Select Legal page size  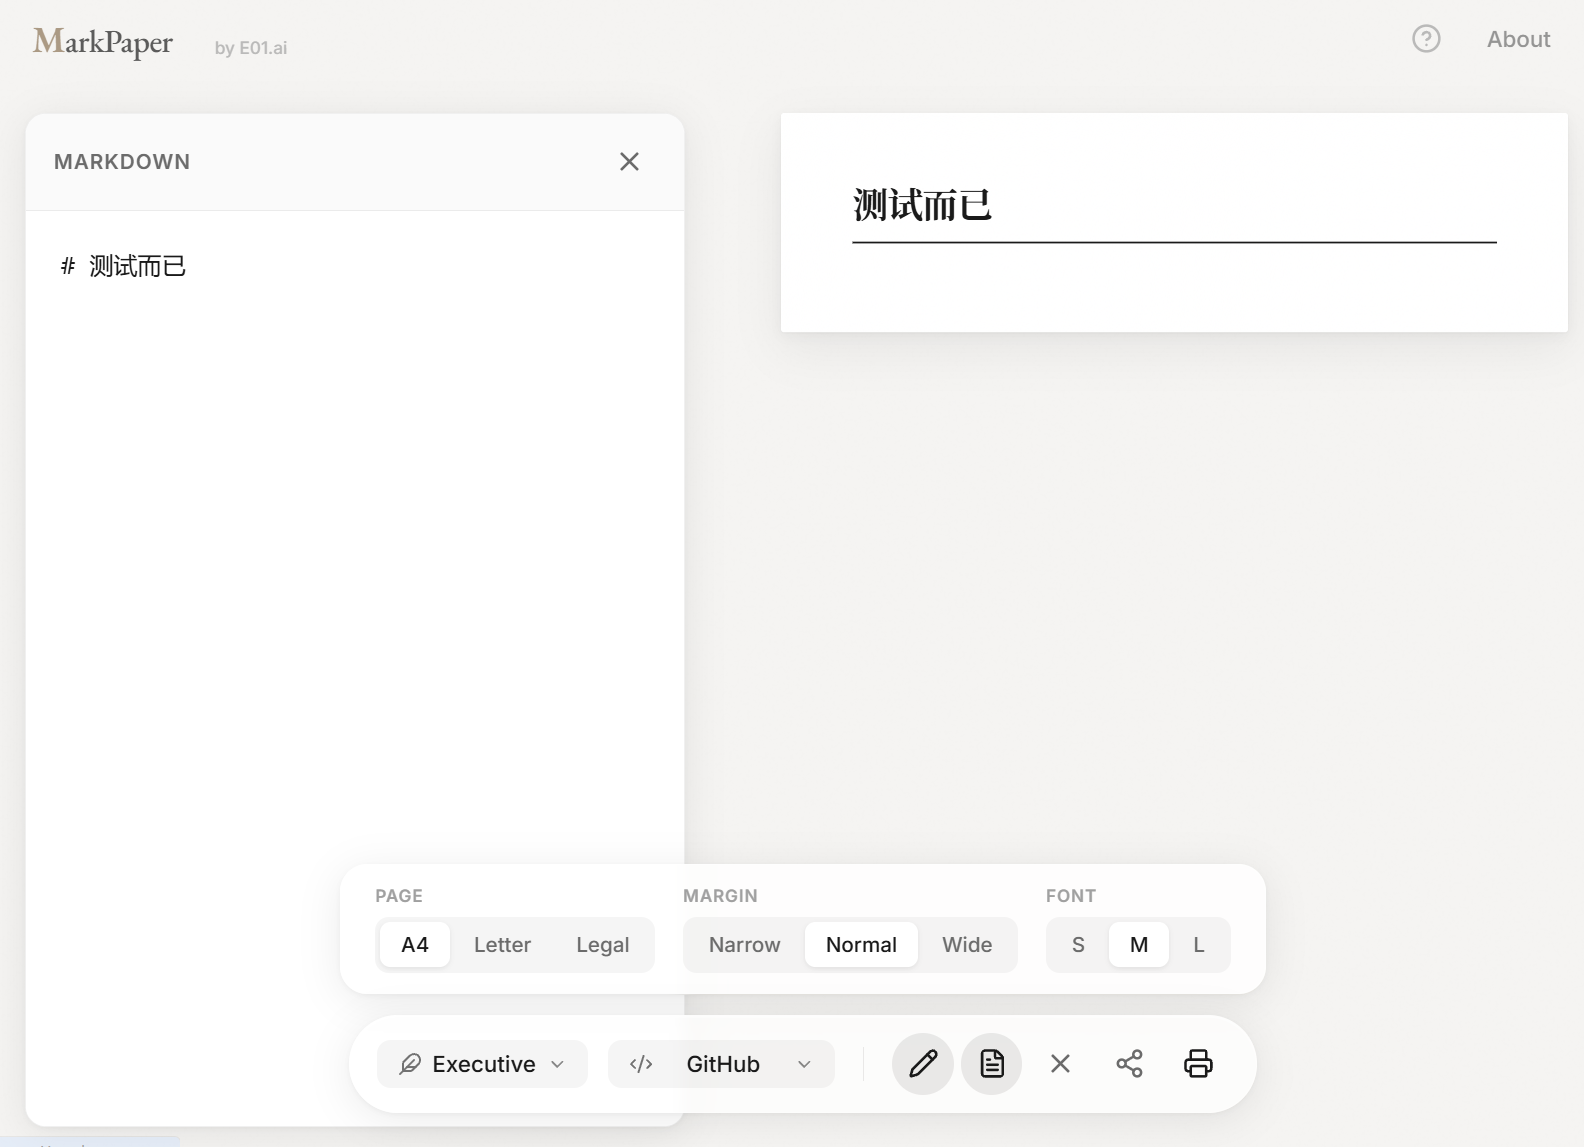click(x=602, y=945)
